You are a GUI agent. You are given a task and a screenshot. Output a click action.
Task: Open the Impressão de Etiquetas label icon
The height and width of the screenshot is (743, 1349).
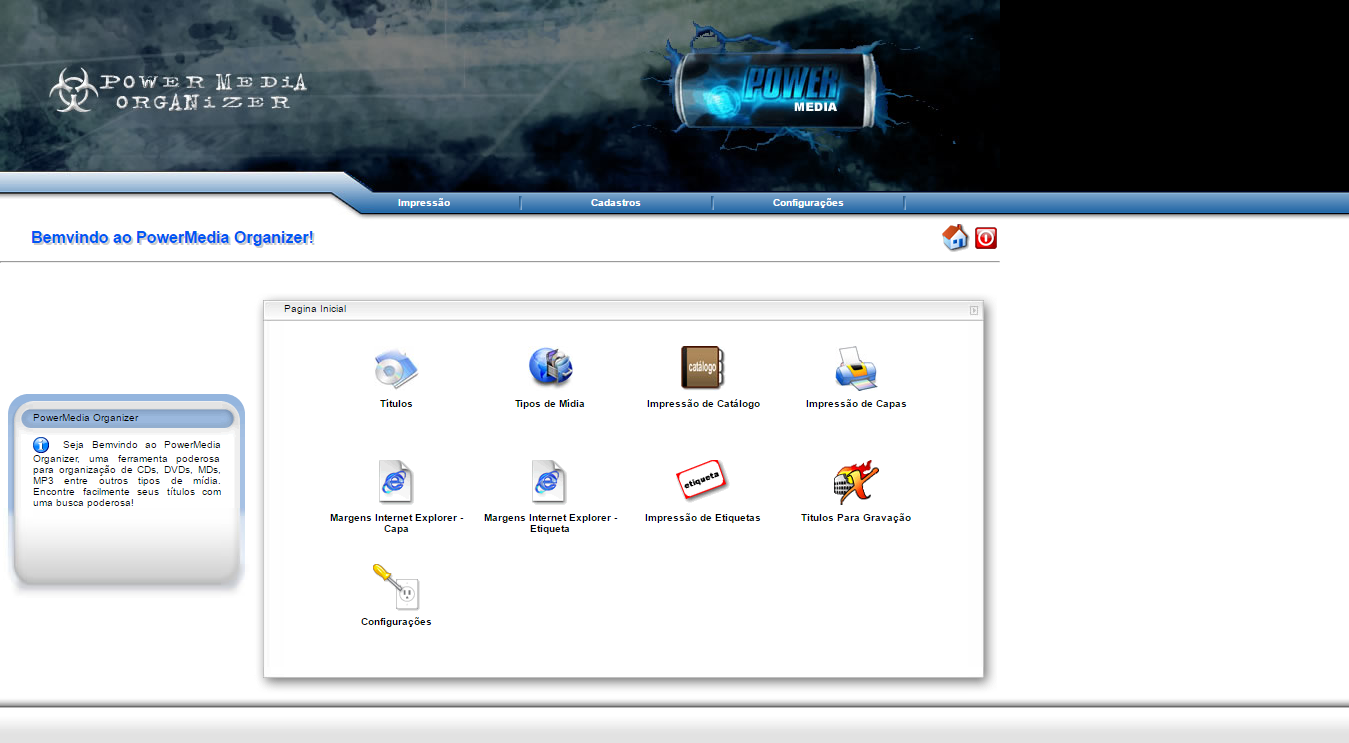coord(702,481)
